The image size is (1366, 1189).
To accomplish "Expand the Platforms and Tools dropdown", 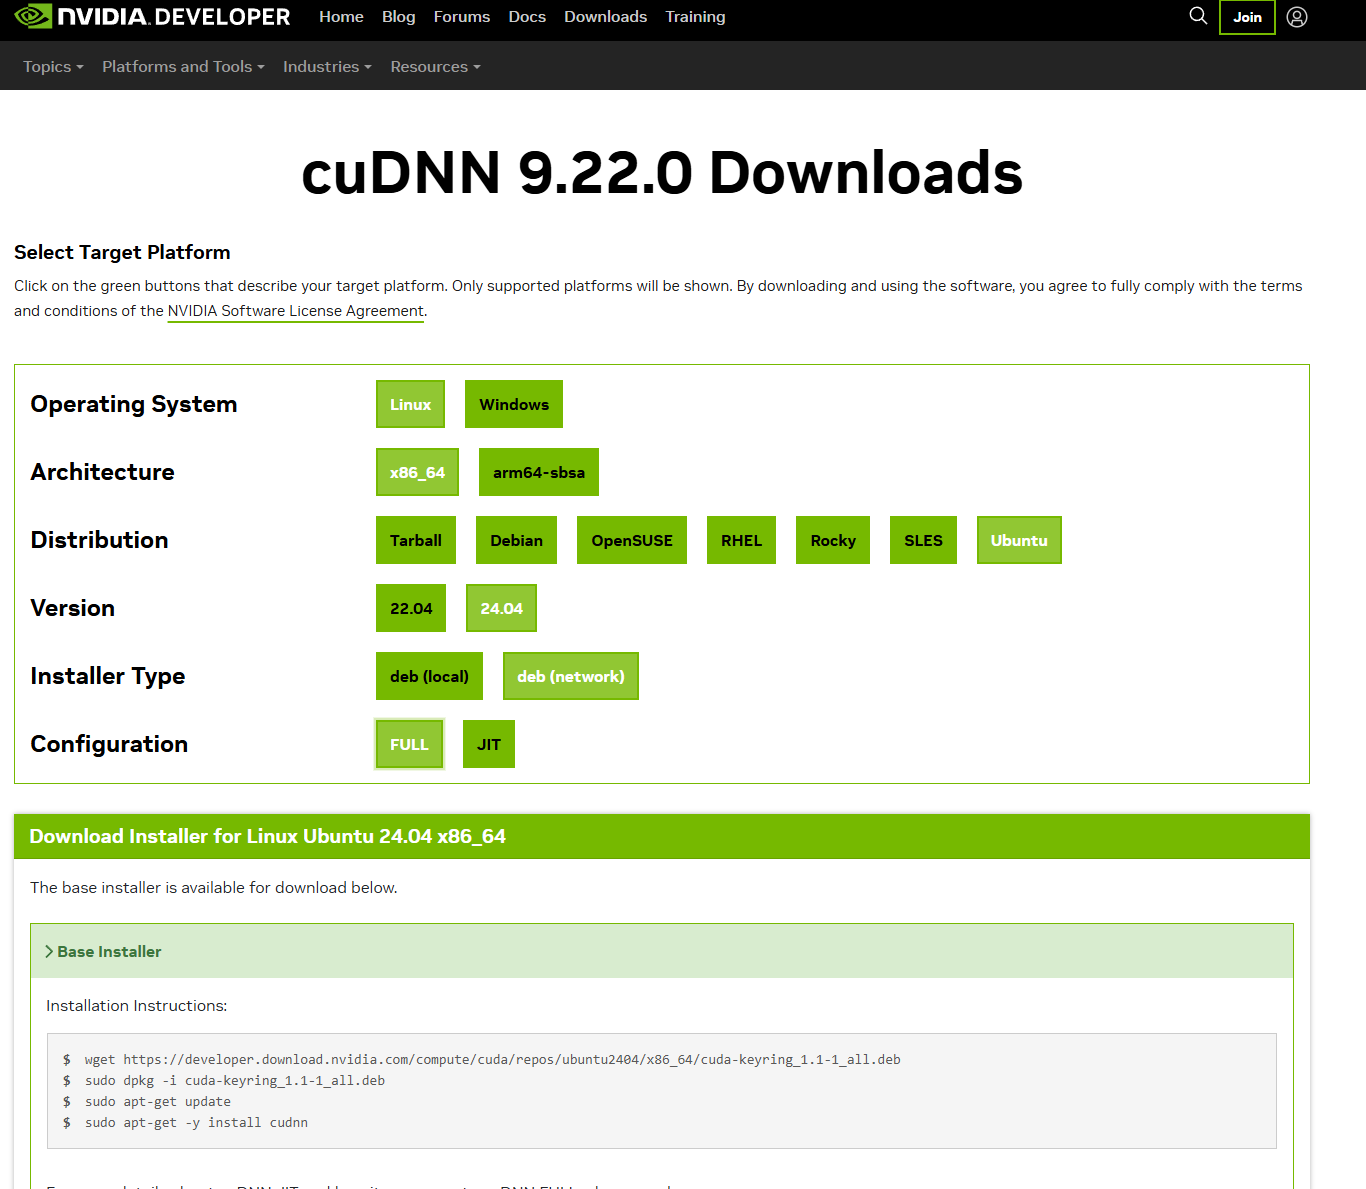I will 183,66.
